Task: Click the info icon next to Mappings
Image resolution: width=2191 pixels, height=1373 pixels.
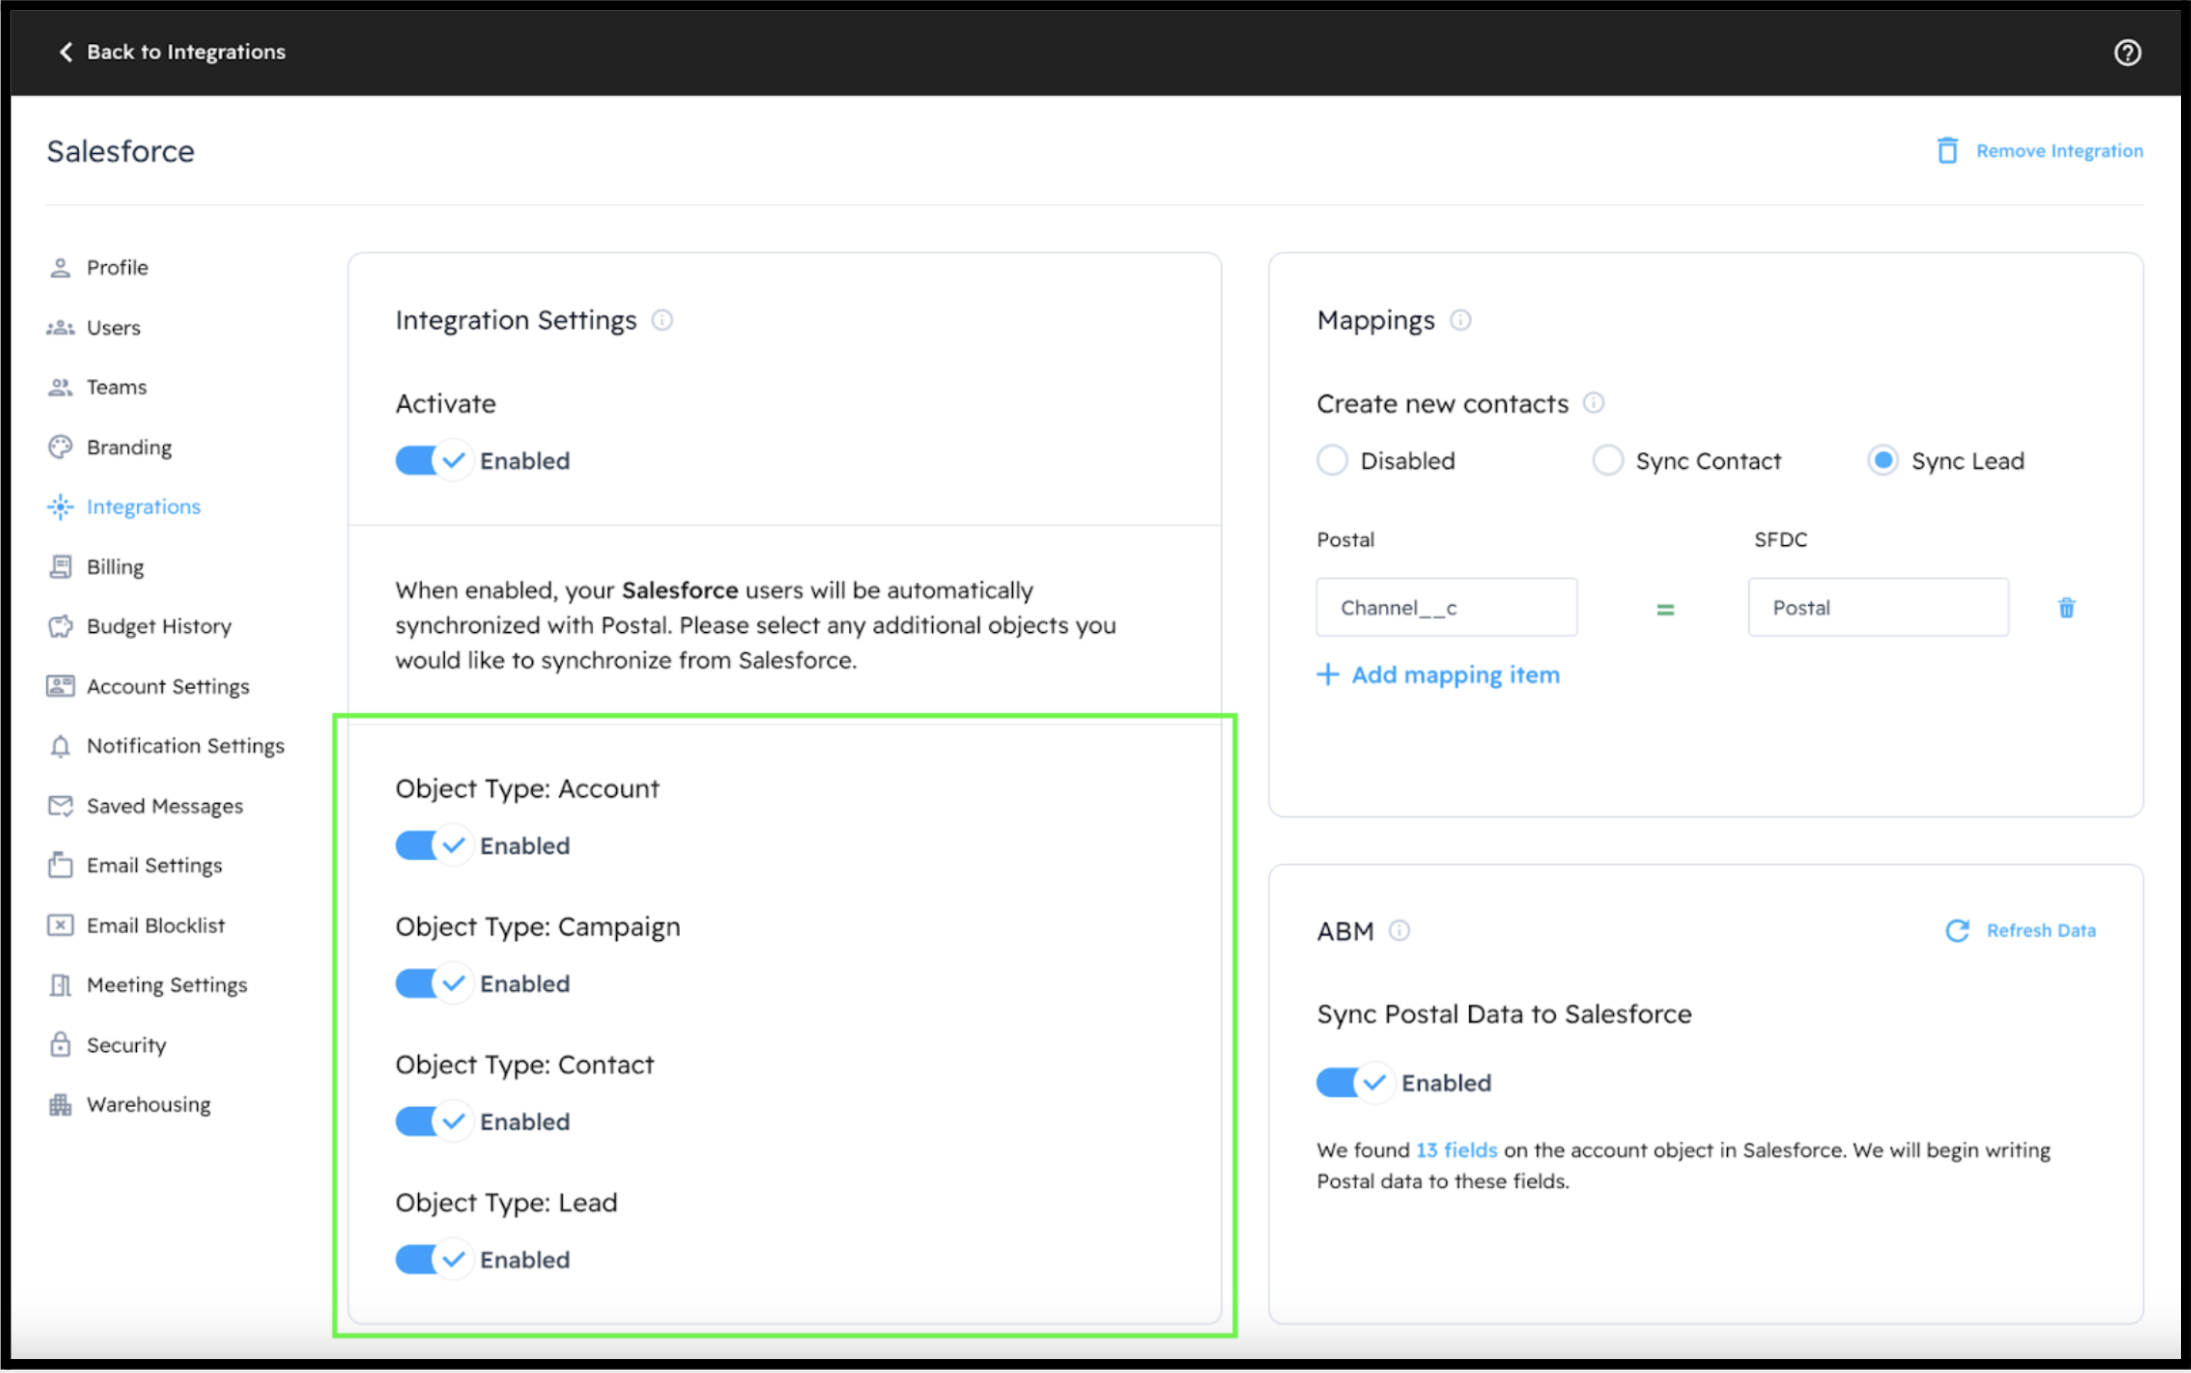Action: (x=1460, y=320)
